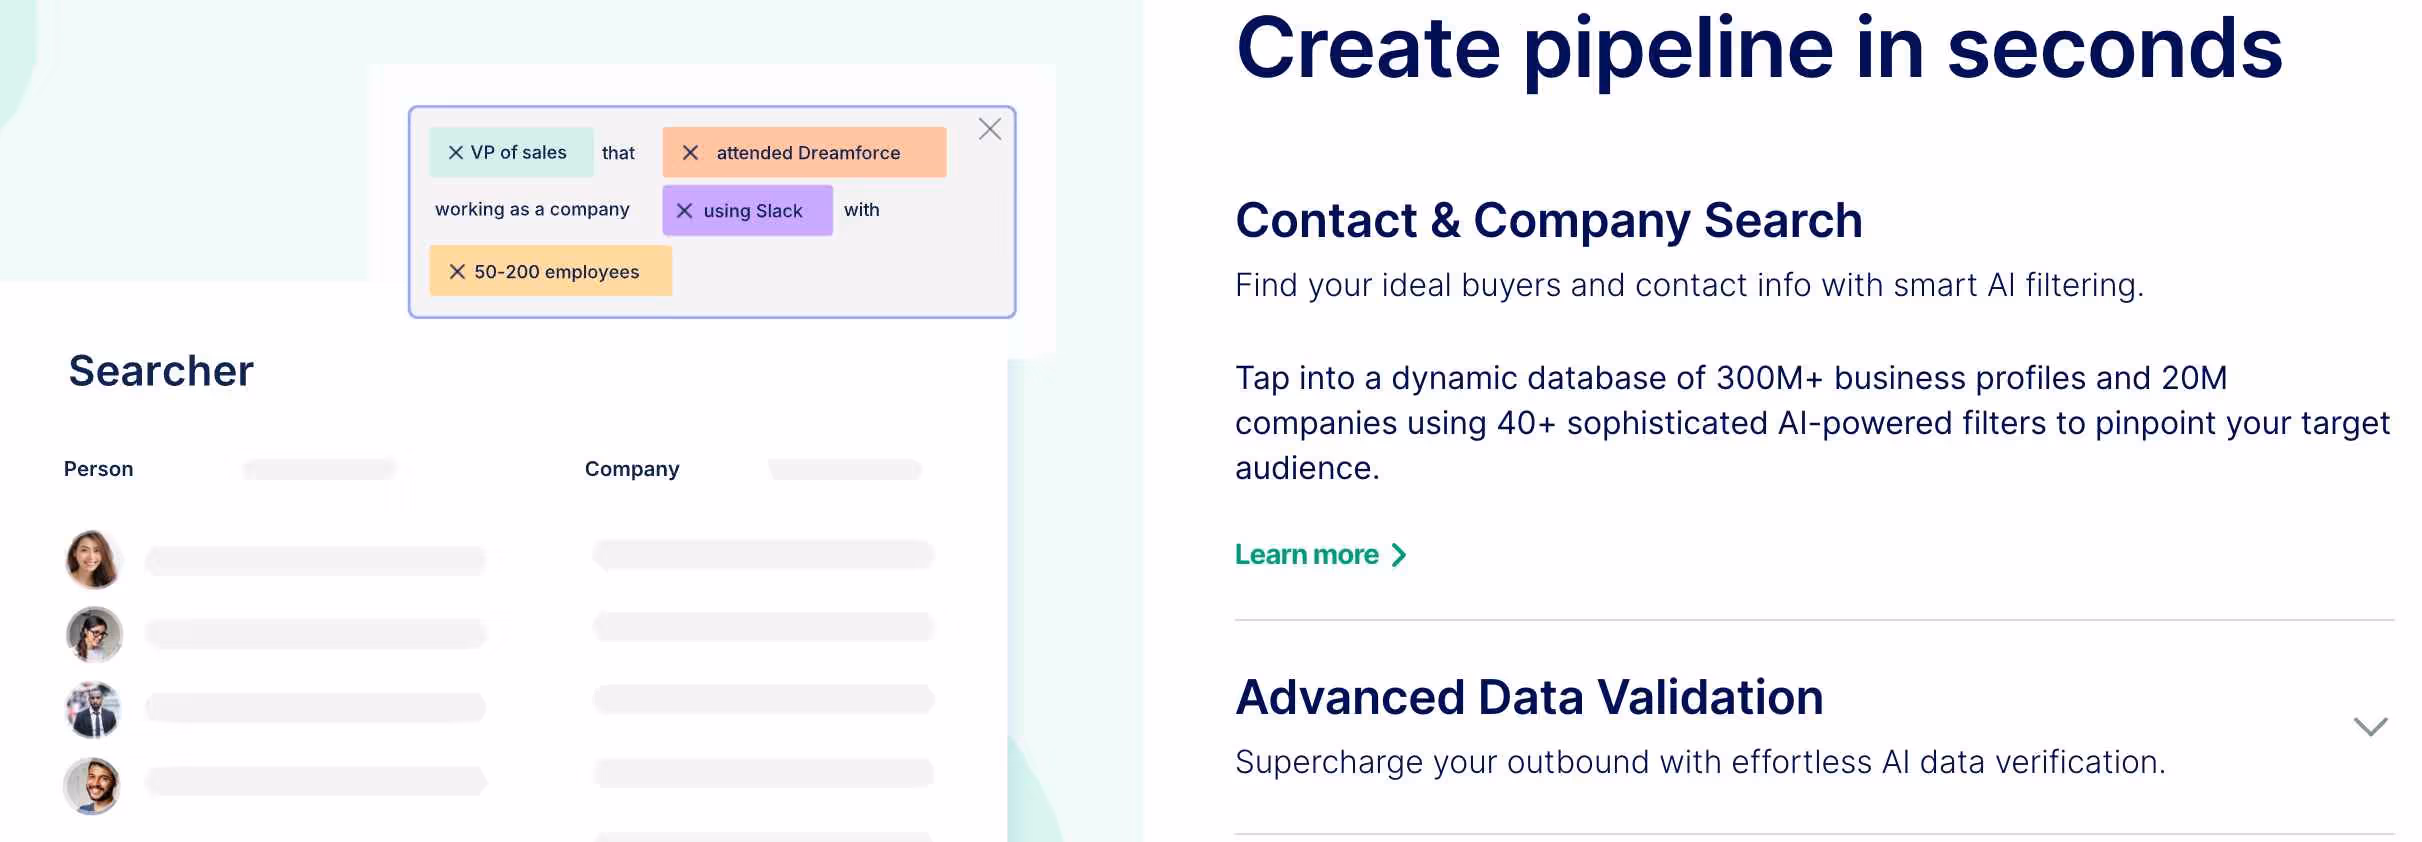Remove the '50-200 employees' filter chip
Image resolution: width=2422 pixels, height=842 pixels.
coord(458,270)
